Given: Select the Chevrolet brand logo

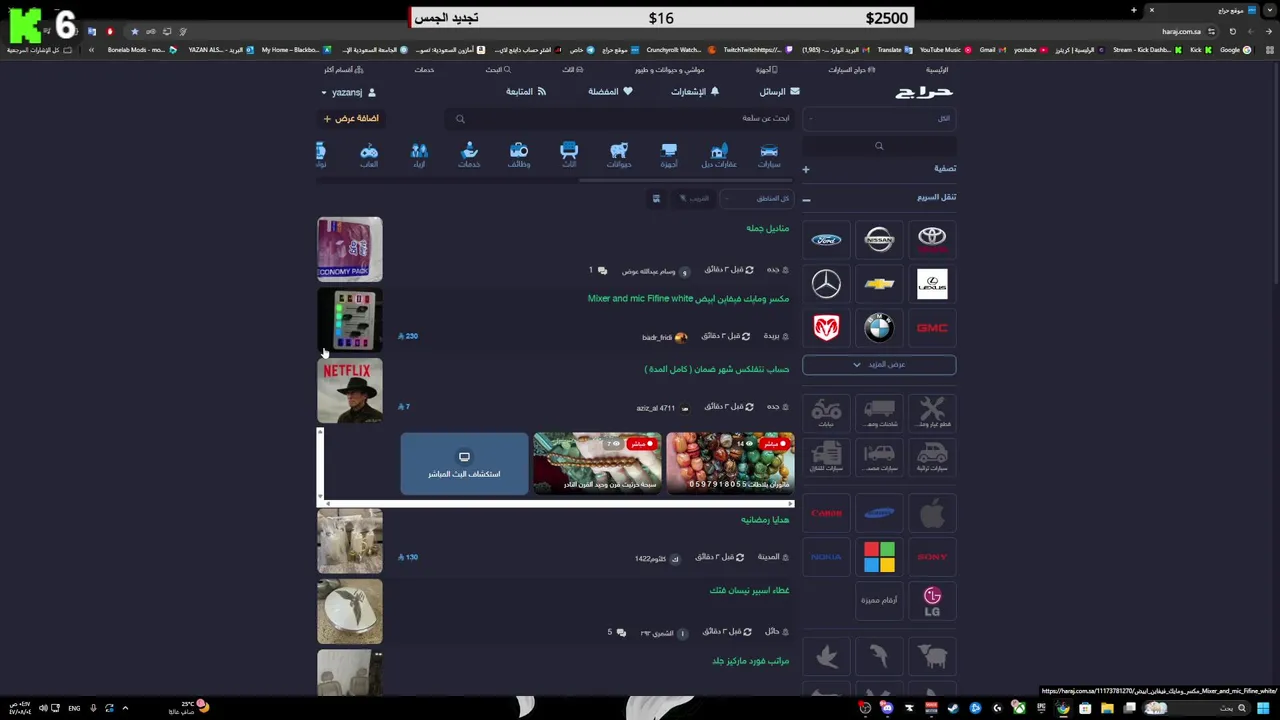Looking at the screenshot, I should click(879, 284).
